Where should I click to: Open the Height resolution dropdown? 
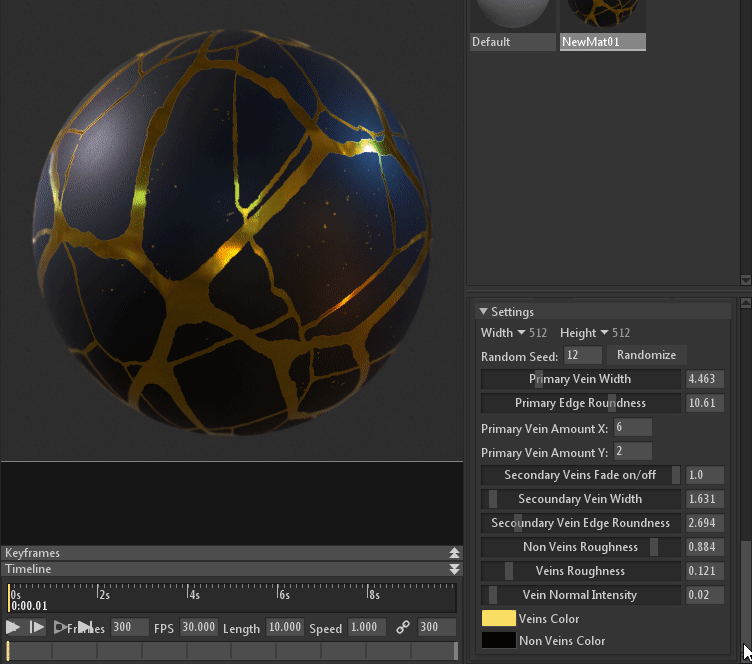point(604,333)
